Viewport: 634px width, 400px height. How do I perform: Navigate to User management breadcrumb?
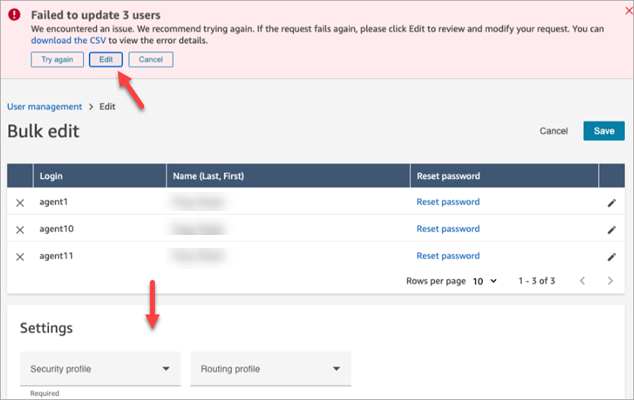pos(44,105)
